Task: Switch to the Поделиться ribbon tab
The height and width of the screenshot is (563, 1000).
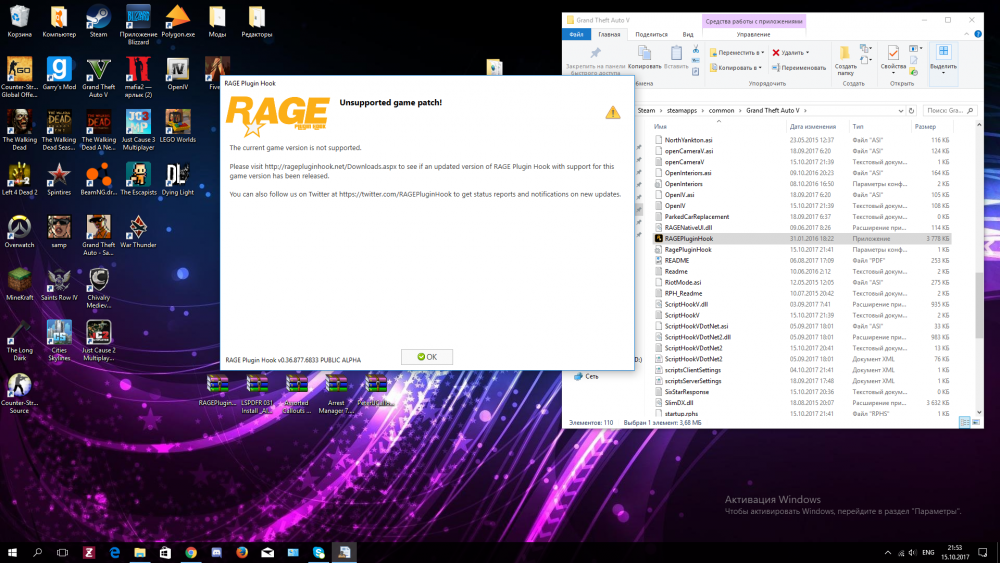Action: 651,34
